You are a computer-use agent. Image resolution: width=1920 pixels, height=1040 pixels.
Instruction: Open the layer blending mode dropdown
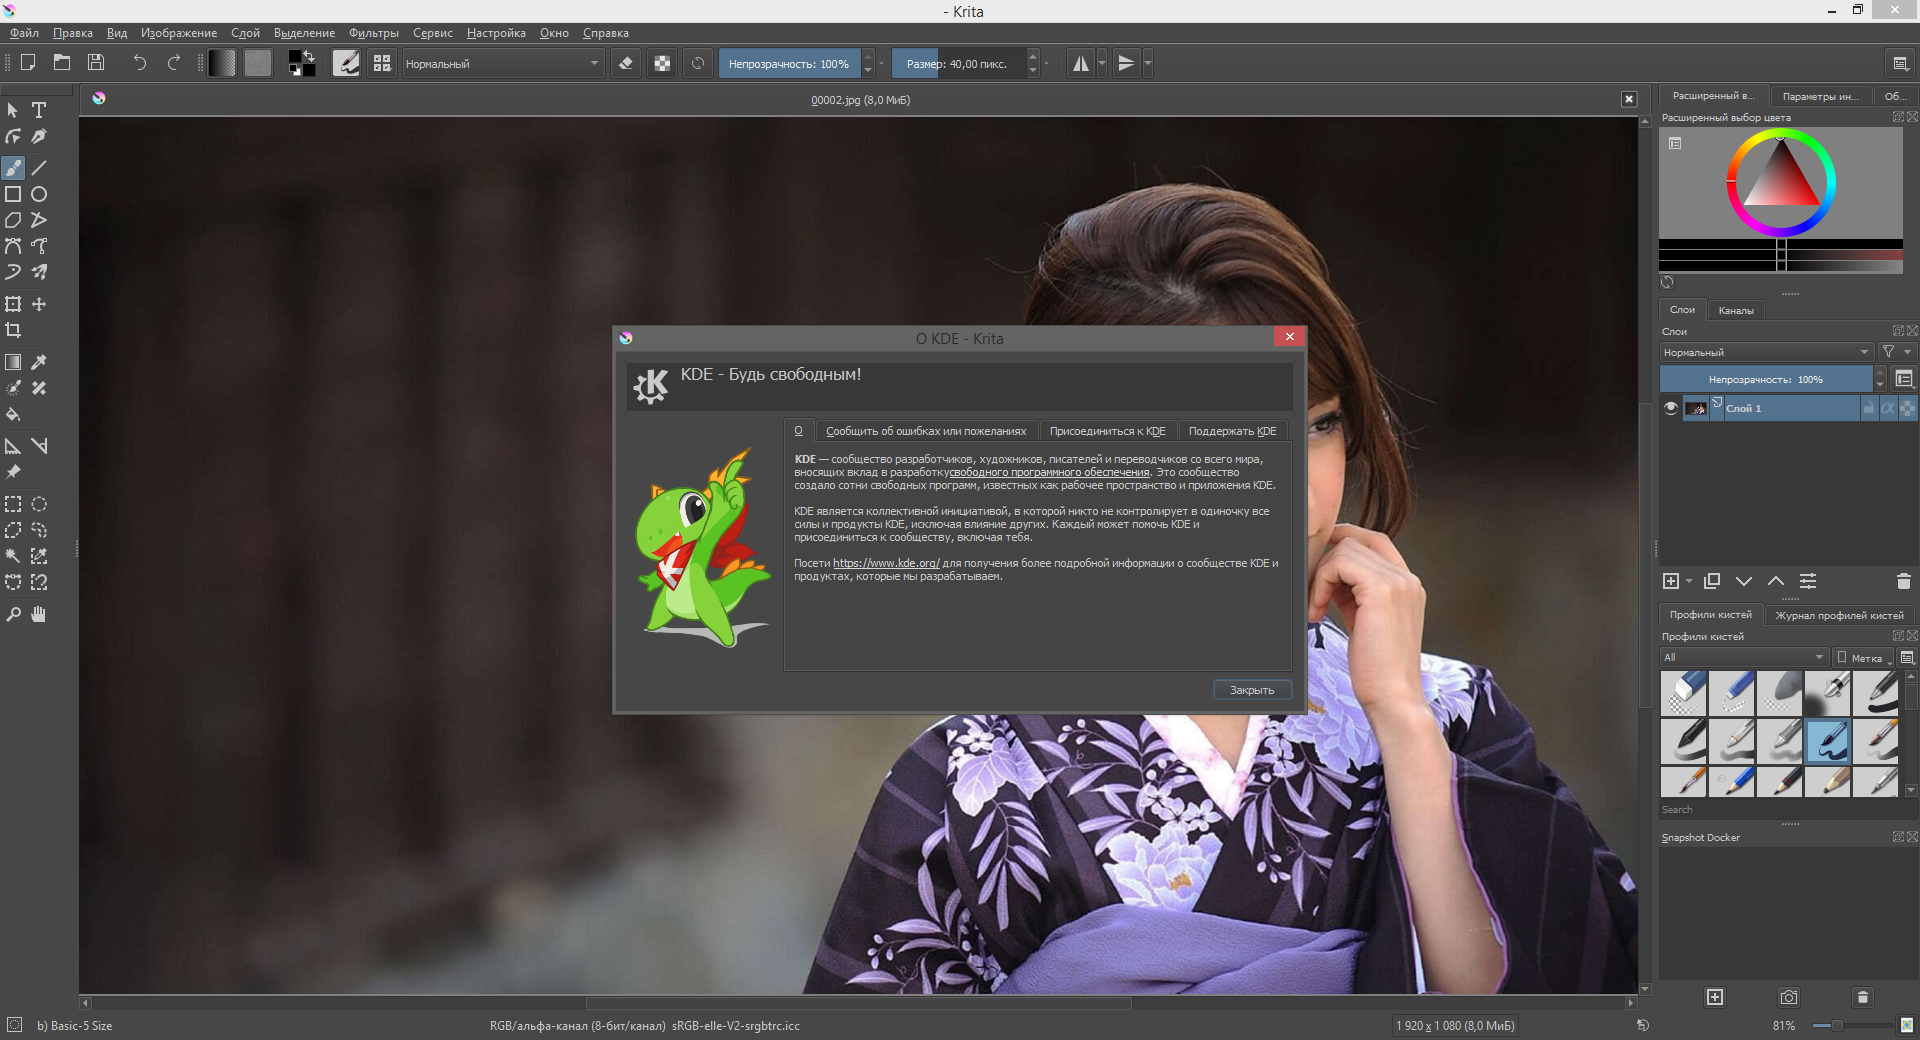point(1766,352)
